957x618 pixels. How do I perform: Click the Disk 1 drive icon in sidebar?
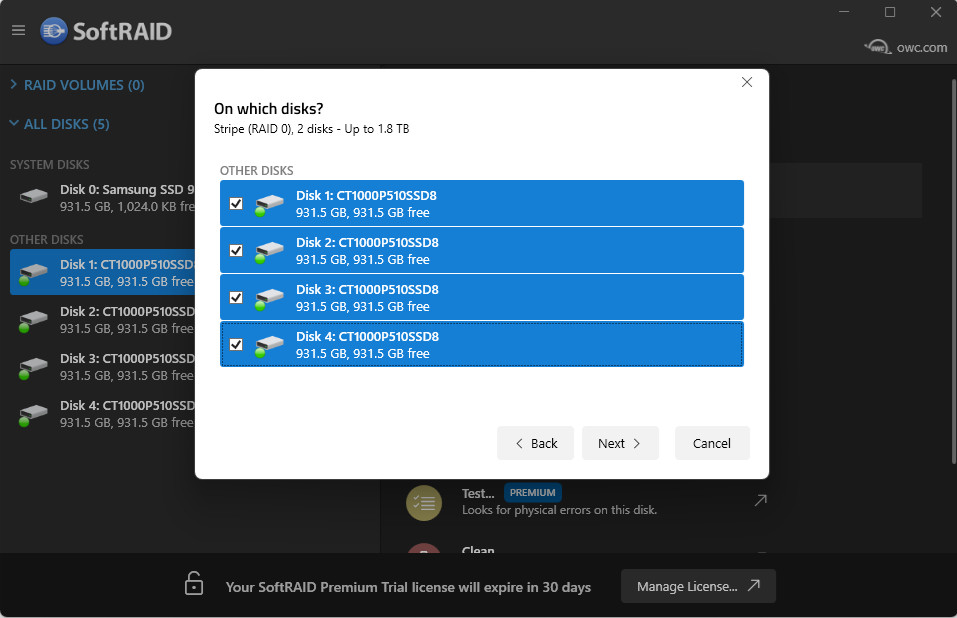[33, 273]
